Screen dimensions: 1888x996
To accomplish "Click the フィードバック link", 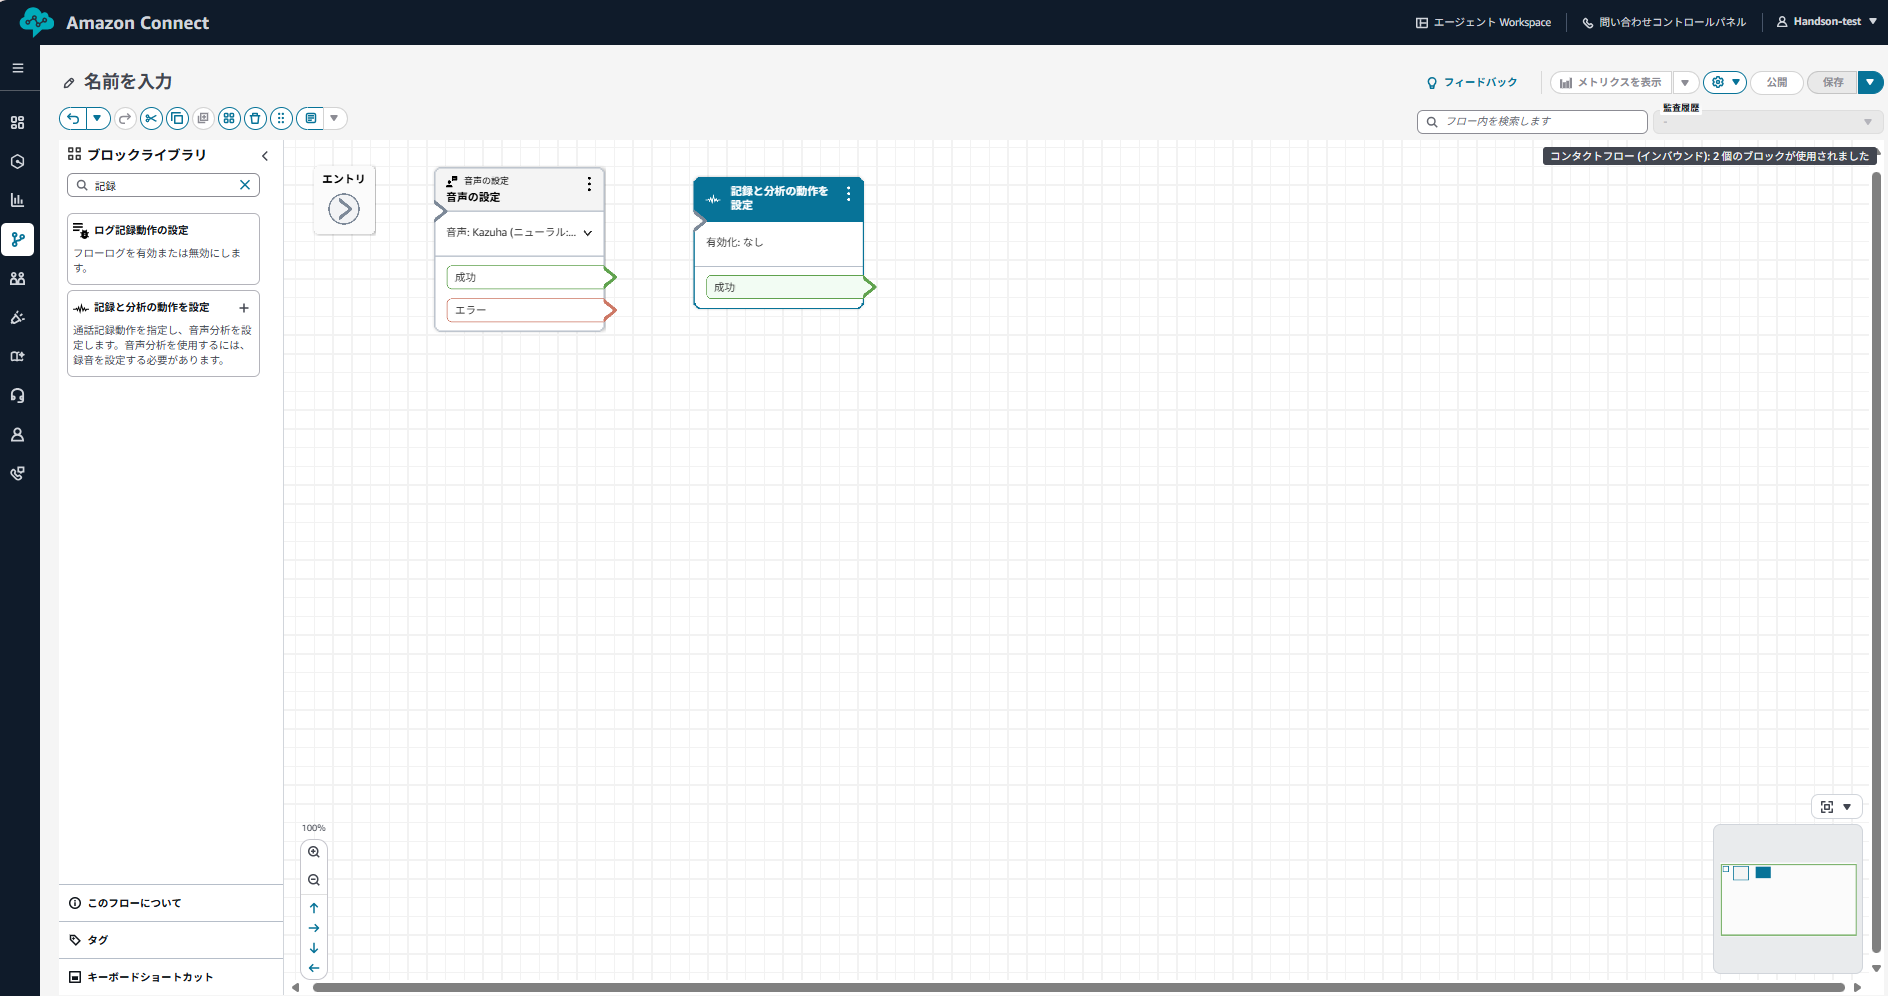I will [1472, 83].
